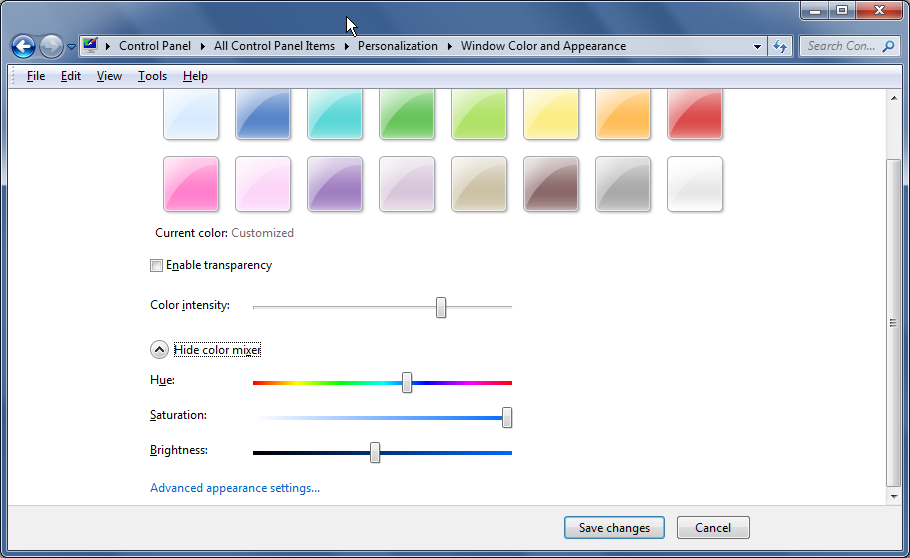Expand arrow after Personalization breadcrumb
Viewport: 910px width, 558px height.
(x=450, y=46)
